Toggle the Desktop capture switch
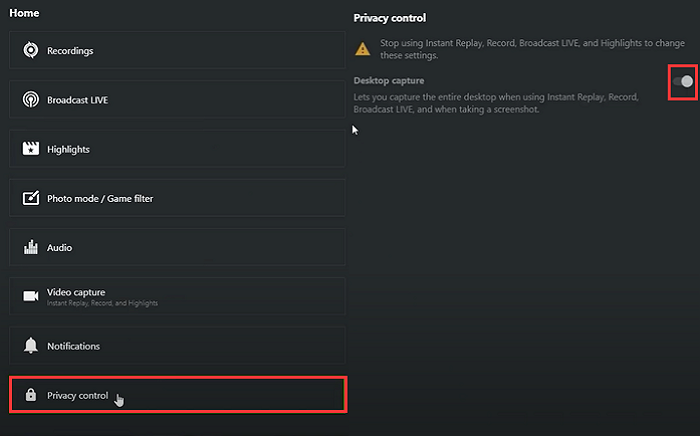This screenshot has width=700, height=436. (x=683, y=81)
